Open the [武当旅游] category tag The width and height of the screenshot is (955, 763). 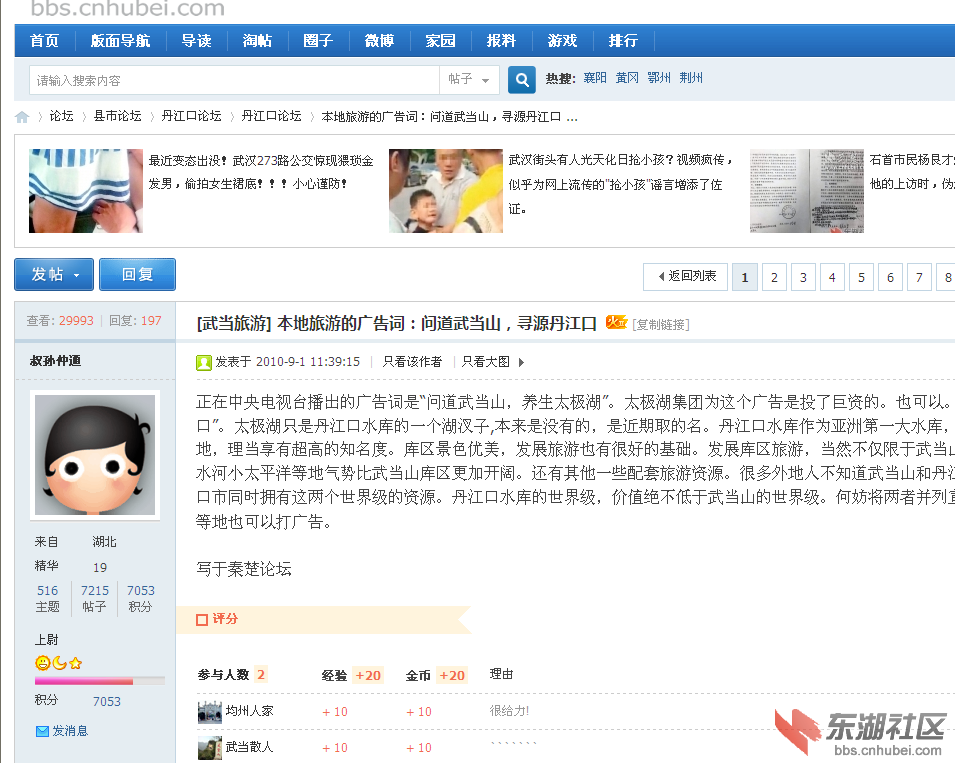[x=234, y=323]
